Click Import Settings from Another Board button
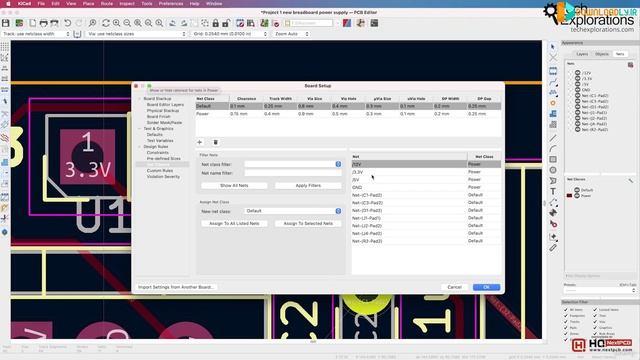 [x=176, y=287]
